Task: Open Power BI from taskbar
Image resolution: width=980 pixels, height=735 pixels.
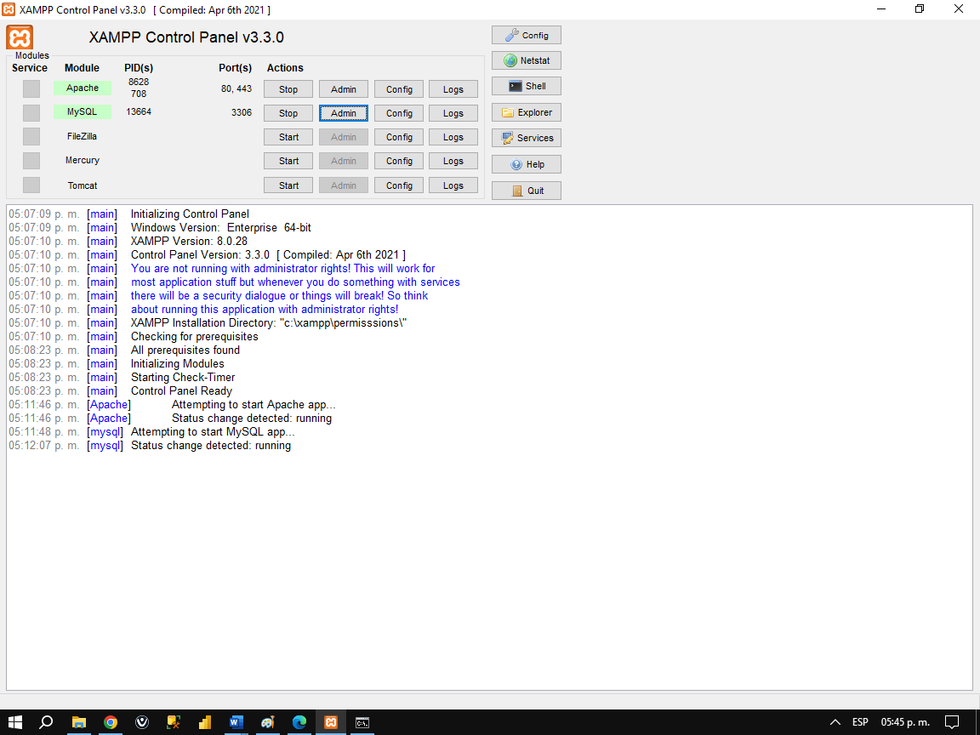Action: [x=205, y=722]
